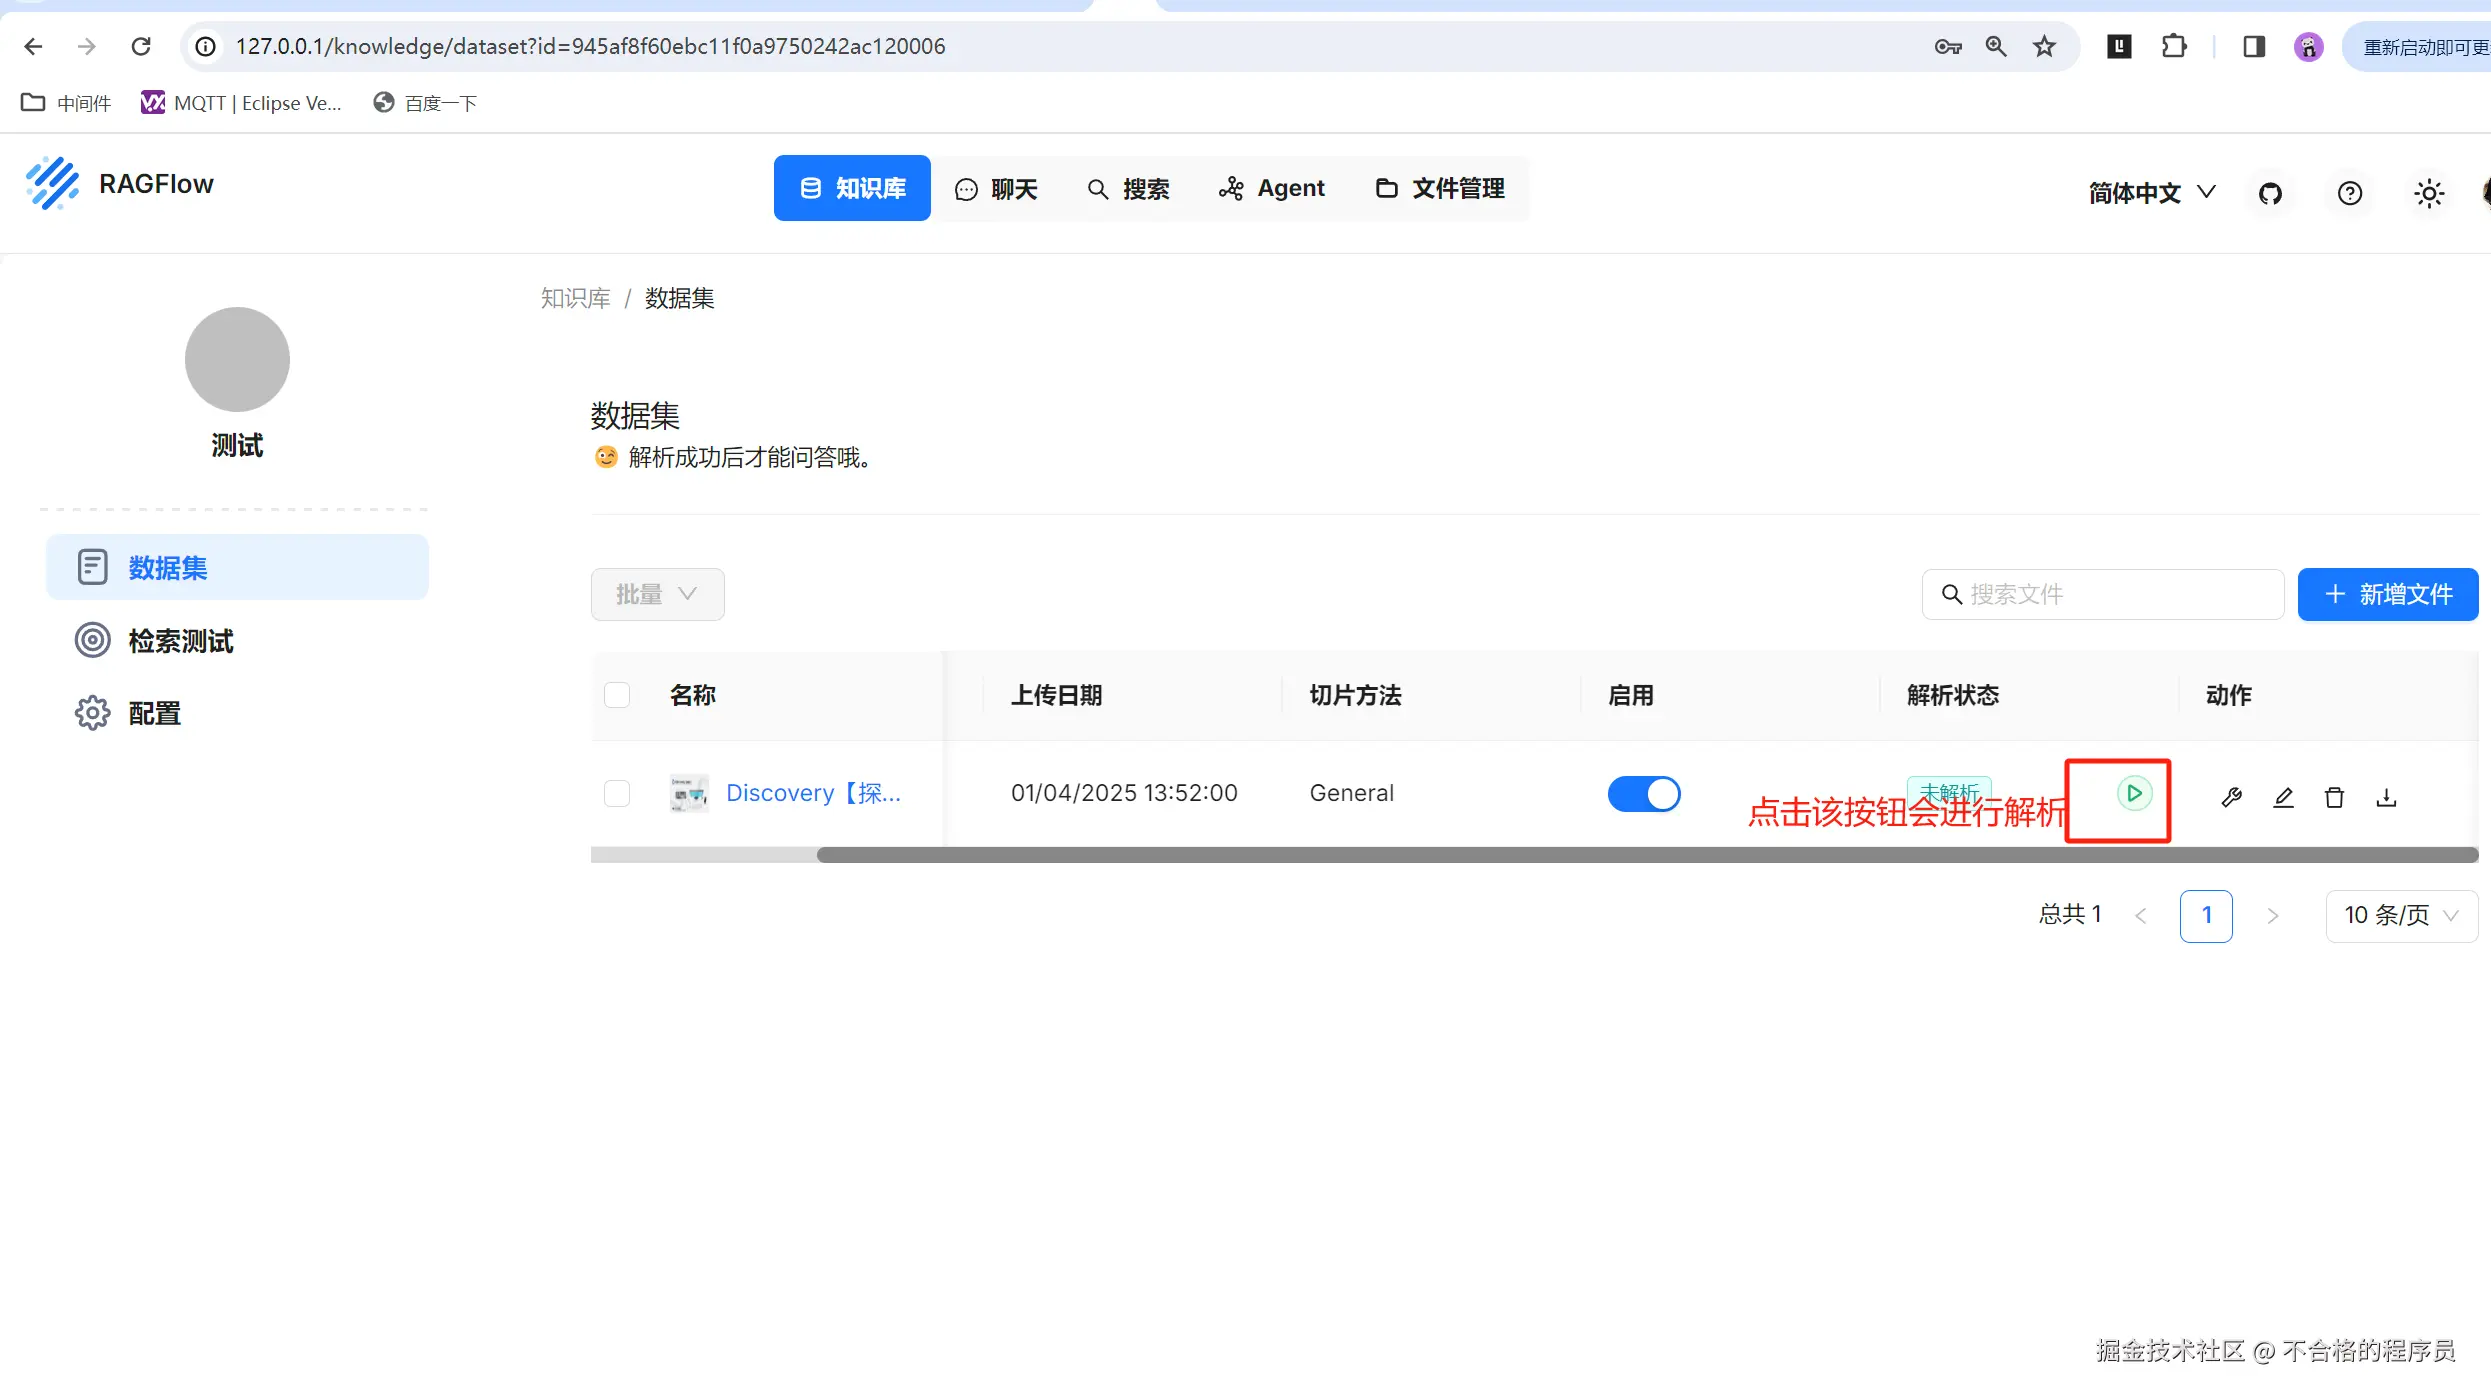Image resolution: width=2491 pixels, height=1399 pixels.
Task: Check the select-all header checkbox
Action: click(x=617, y=695)
